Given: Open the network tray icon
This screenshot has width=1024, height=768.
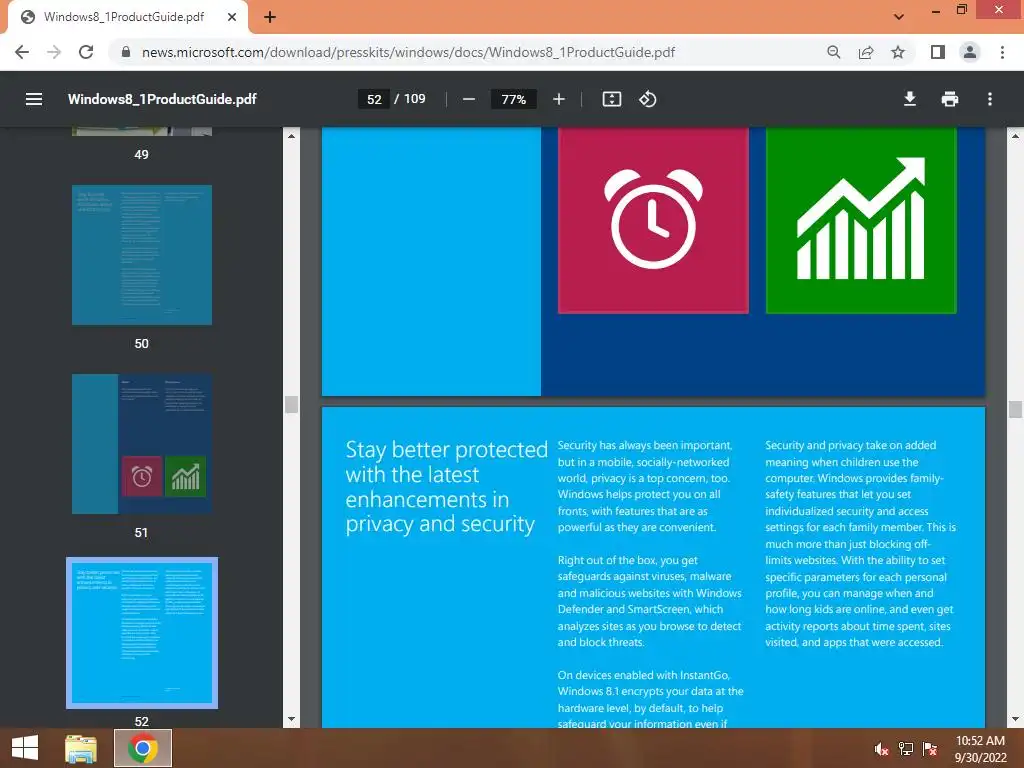Looking at the screenshot, I should (906, 749).
